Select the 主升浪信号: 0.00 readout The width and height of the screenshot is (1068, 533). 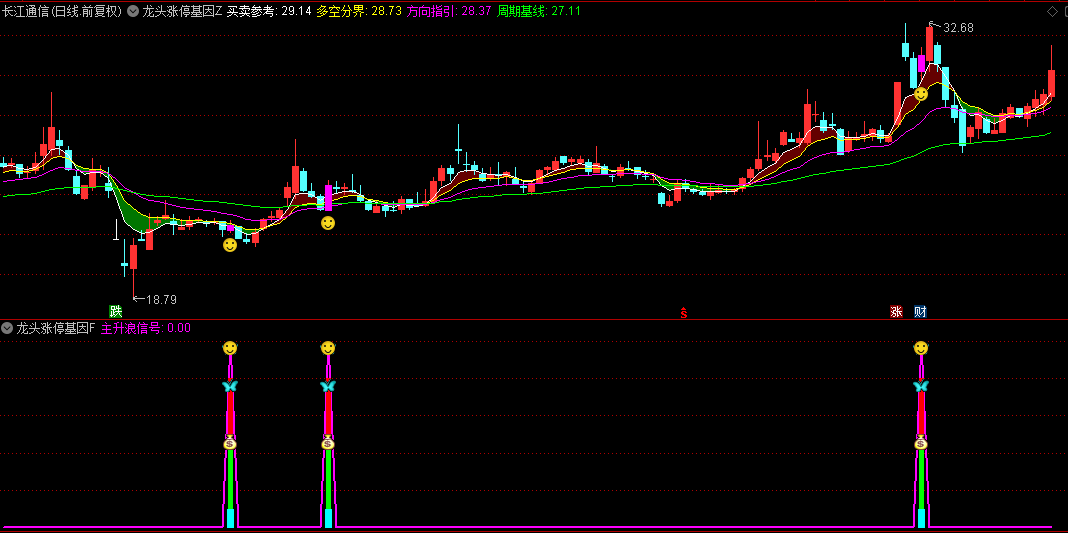click(146, 328)
